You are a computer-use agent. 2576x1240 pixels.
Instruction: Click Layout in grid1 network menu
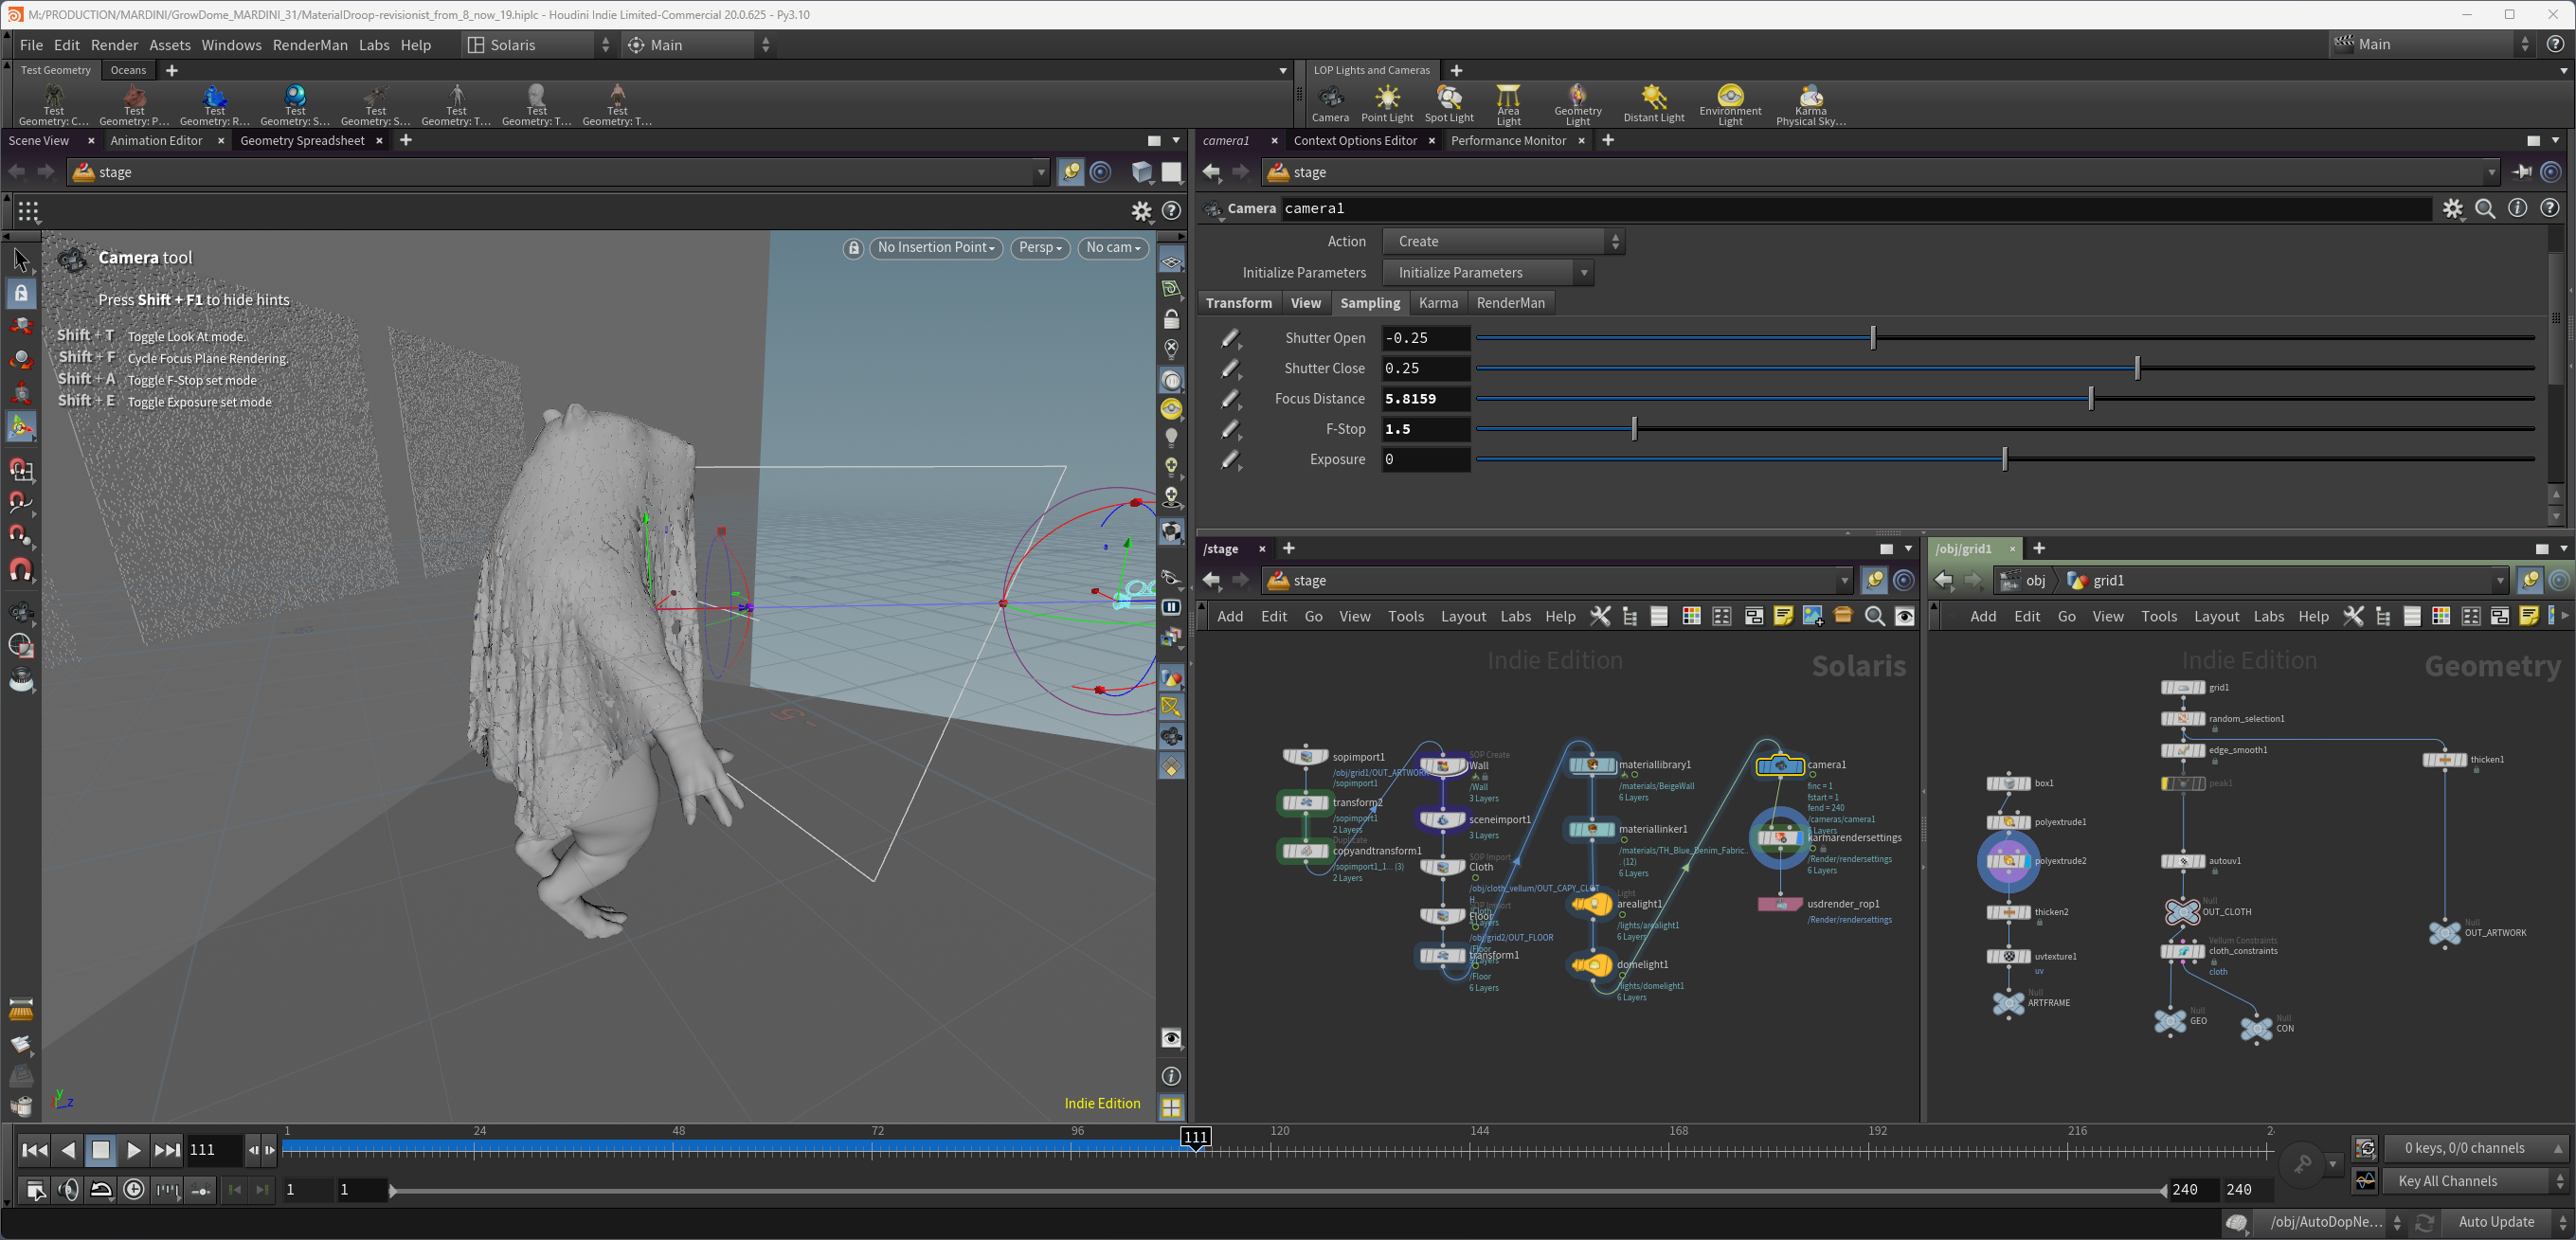[x=2216, y=616]
